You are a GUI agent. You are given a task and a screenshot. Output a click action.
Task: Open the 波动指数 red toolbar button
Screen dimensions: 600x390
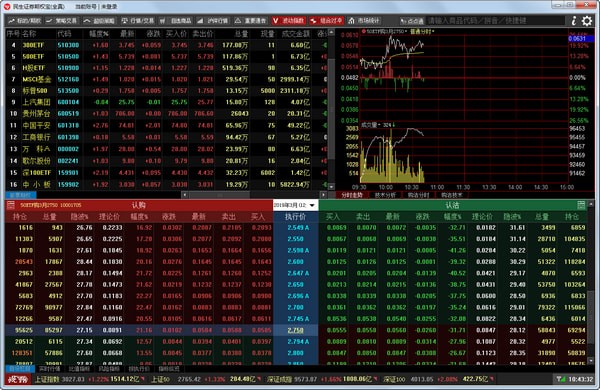coord(289,21)
